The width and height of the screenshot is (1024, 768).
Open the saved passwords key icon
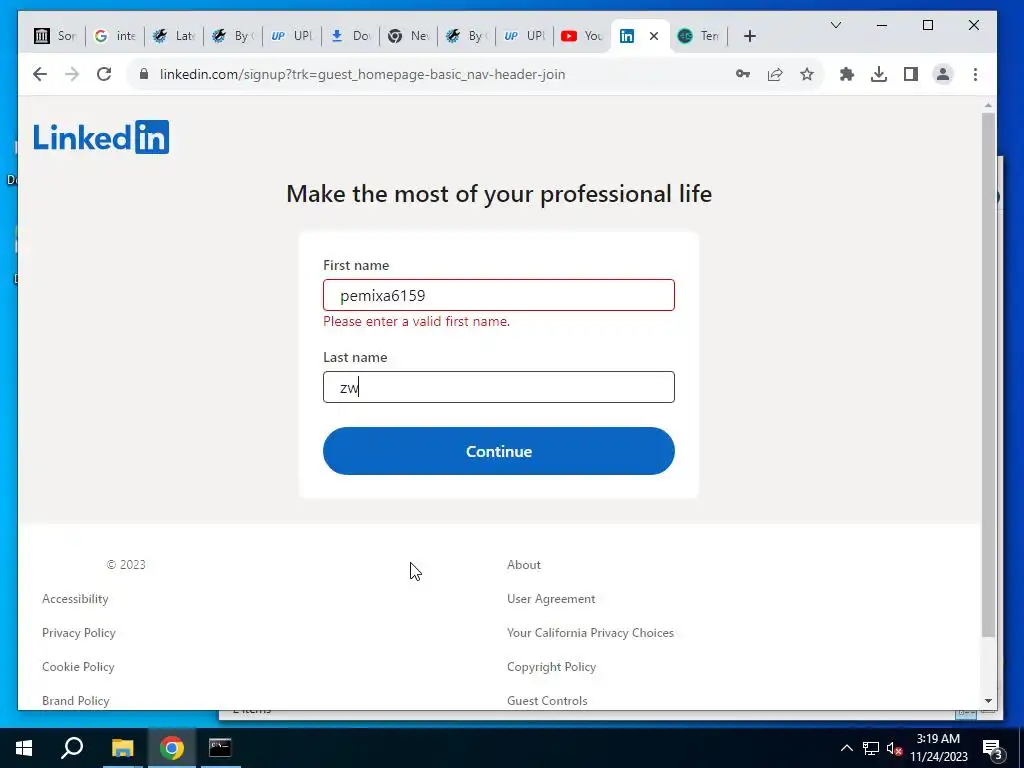click(x=743, y=74)
